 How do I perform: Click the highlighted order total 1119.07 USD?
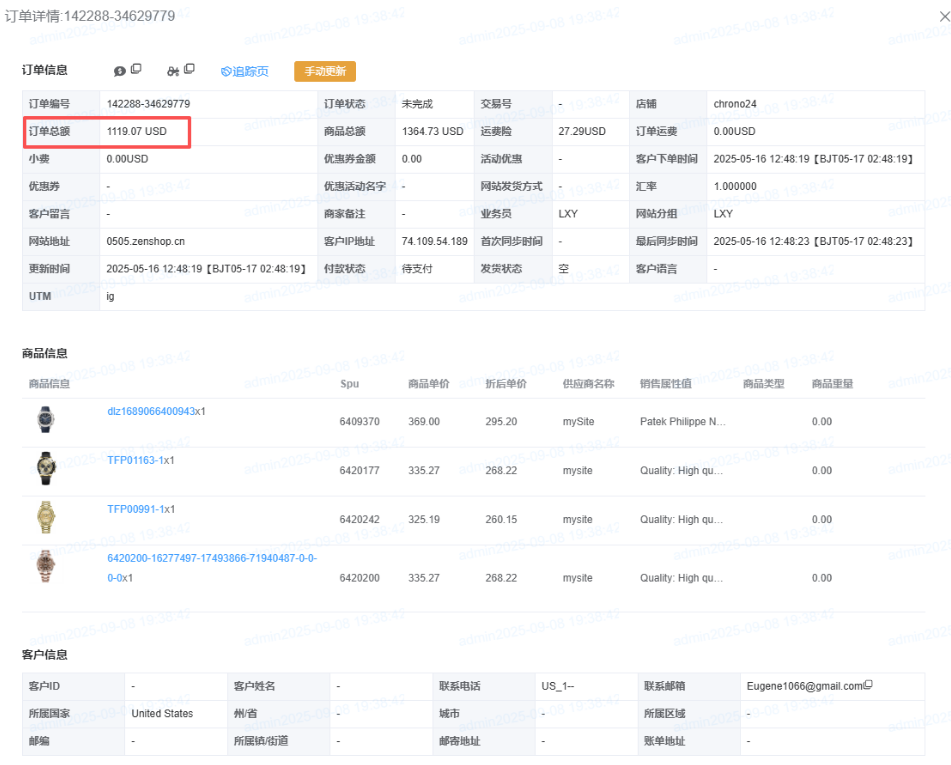[x=137, y=131]
